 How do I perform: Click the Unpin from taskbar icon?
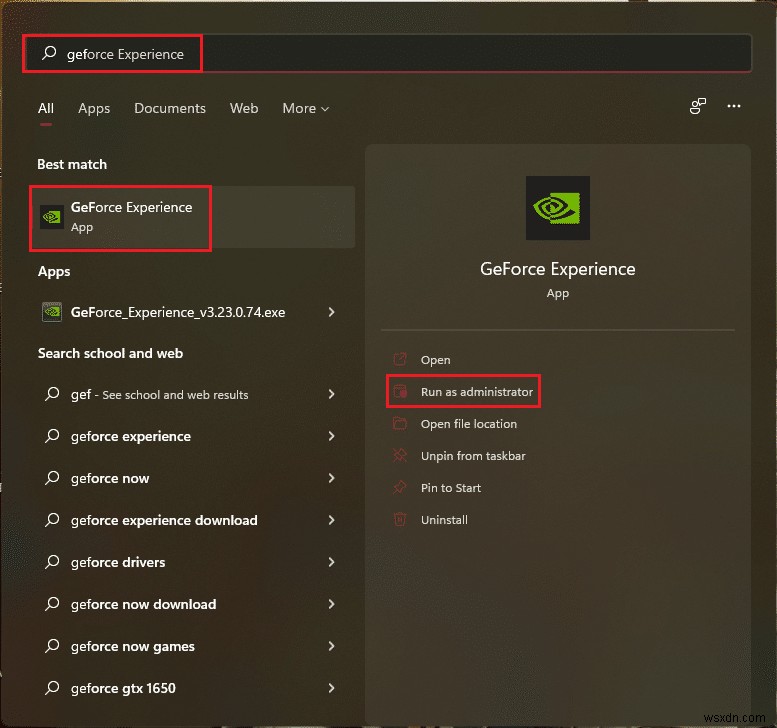tap(400, 456)
